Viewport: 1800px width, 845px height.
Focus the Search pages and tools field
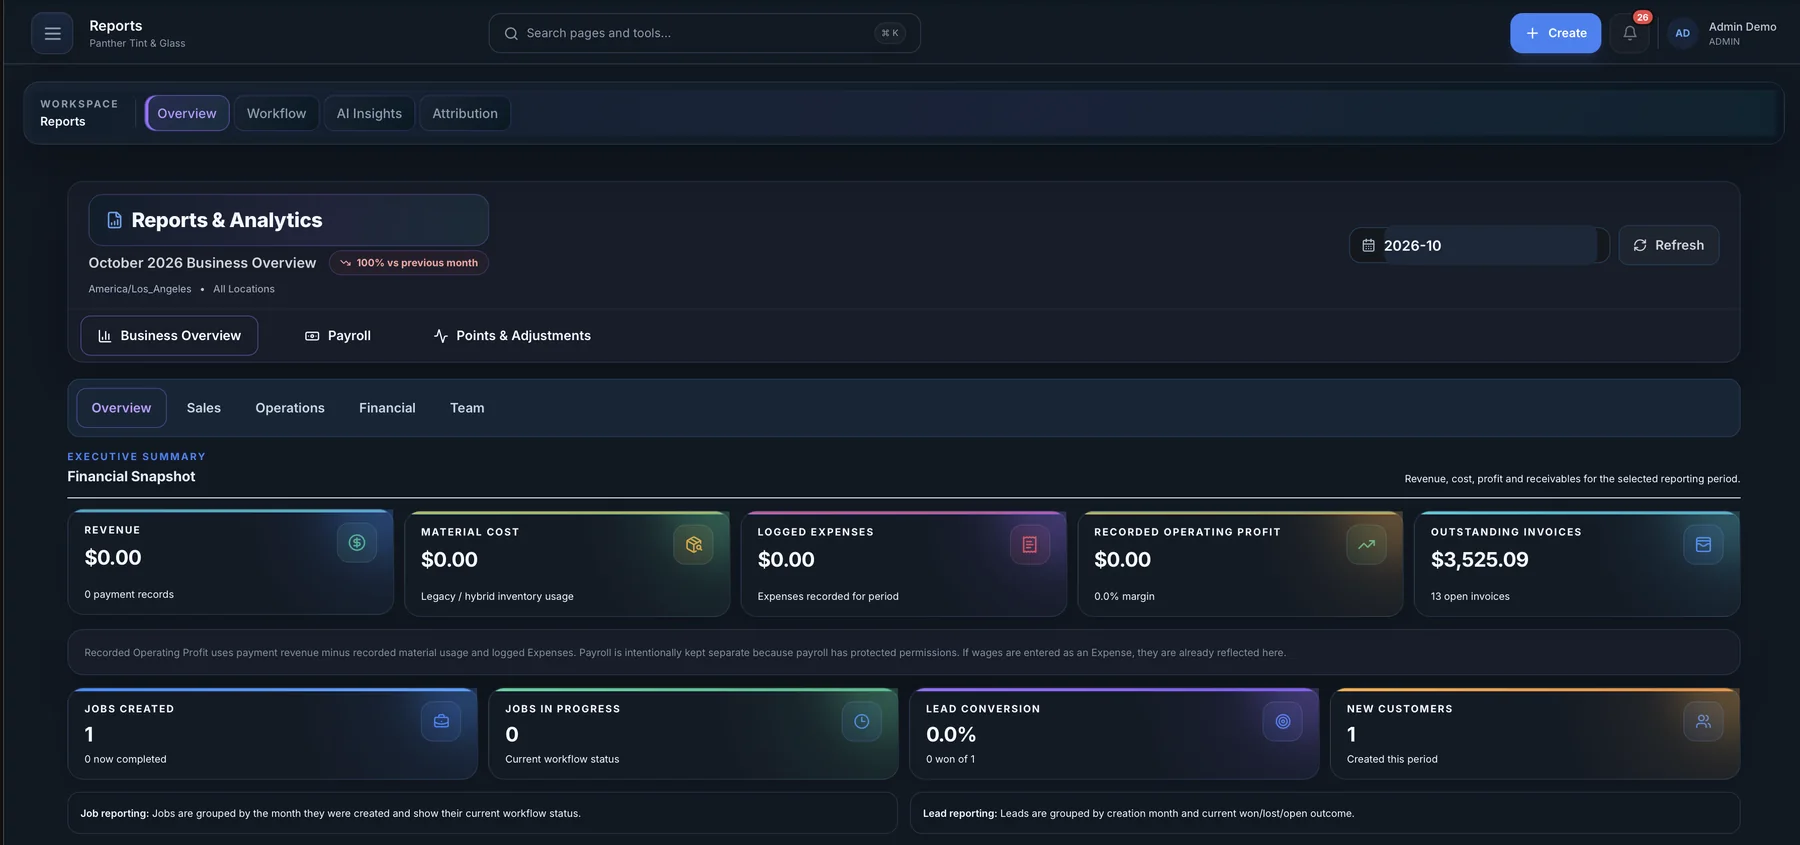(x=704, y=33)
